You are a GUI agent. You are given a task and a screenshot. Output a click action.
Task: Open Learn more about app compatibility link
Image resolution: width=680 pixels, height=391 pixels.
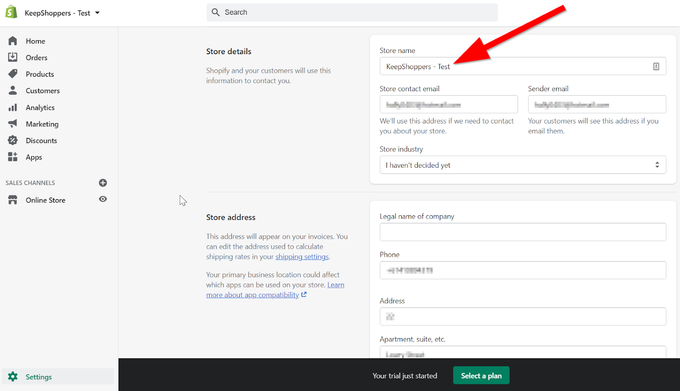coord(275,290)
